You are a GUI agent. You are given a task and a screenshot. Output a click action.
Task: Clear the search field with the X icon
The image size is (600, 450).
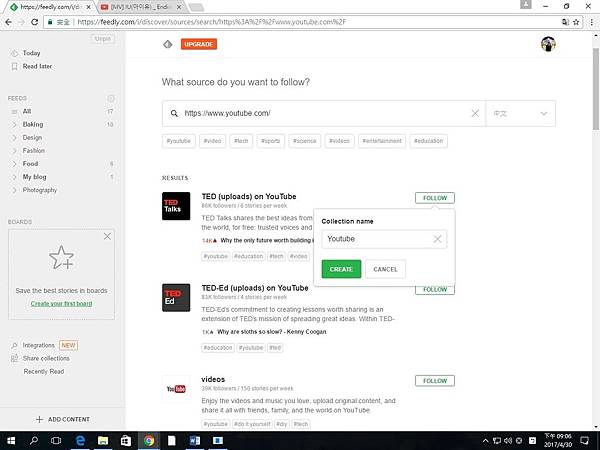click(475, 113)
